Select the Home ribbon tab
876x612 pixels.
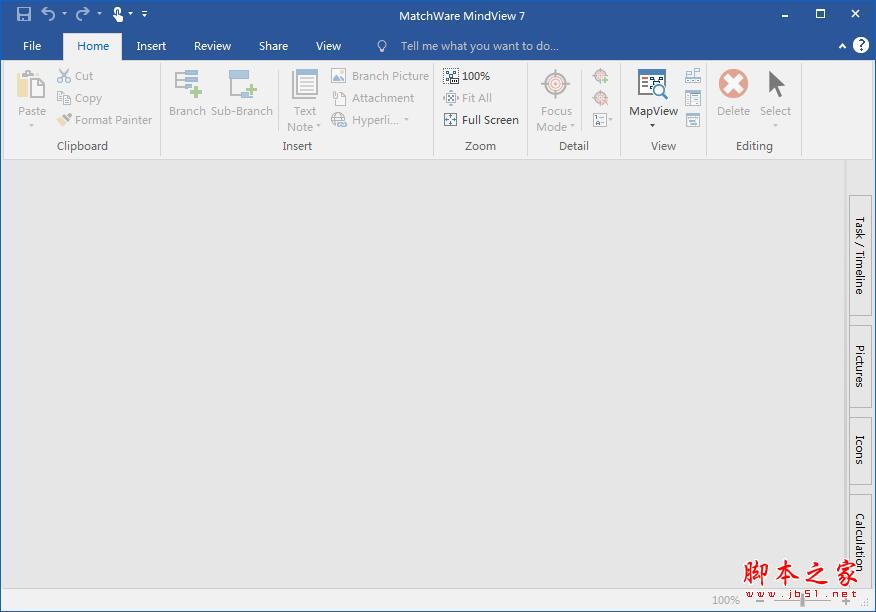[x=93, y=46]
